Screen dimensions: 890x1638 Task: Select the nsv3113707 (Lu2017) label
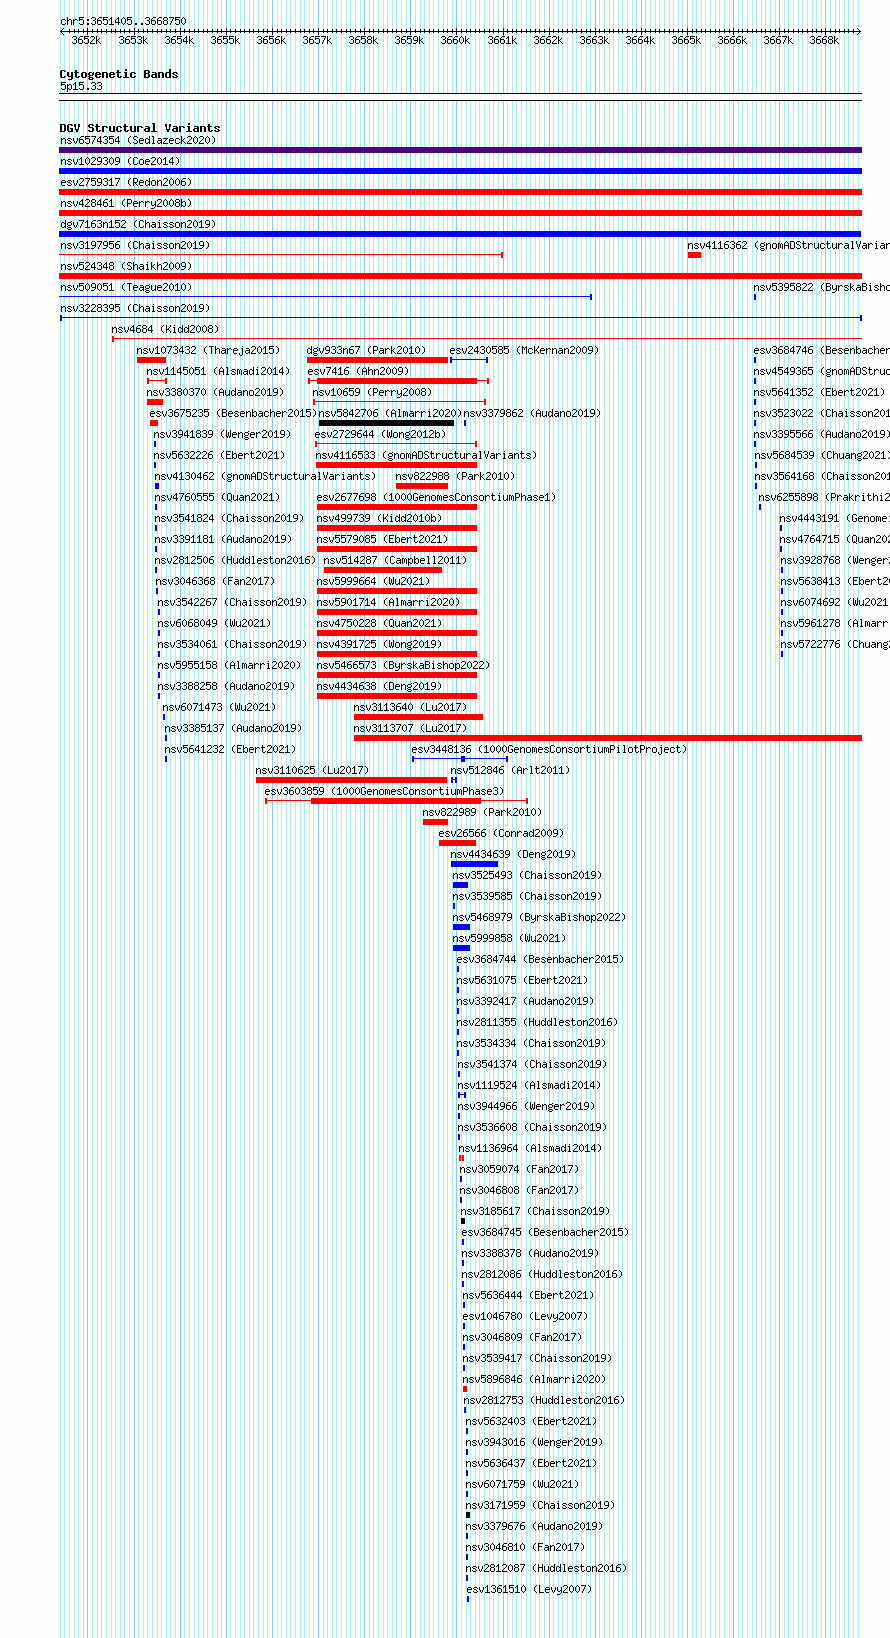(x=410, y=728)
